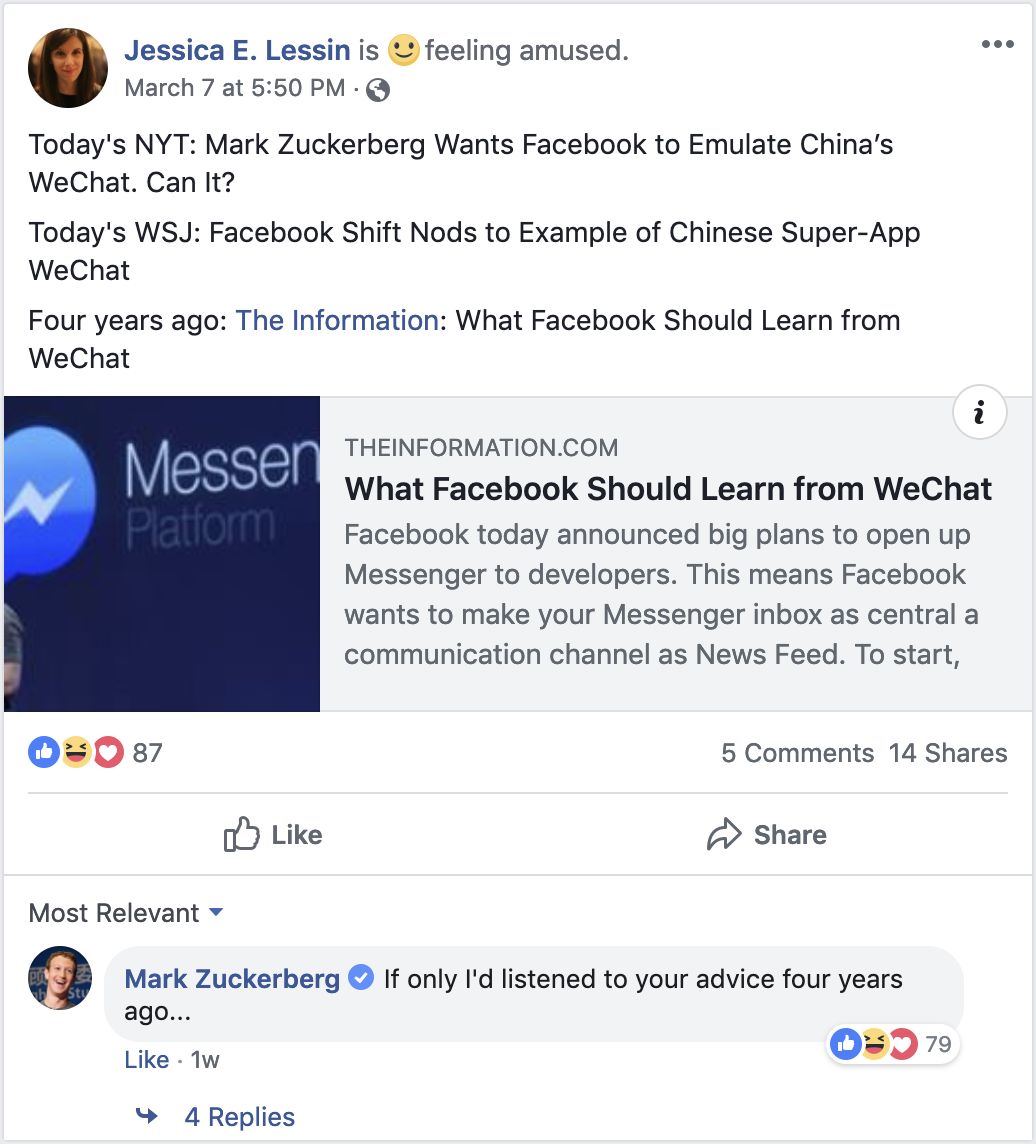Image resolution: width=1036 pixels, height=1144 pixels.
Task: Open the Most Relevant sort dropdown
Action: coord(126,913)
